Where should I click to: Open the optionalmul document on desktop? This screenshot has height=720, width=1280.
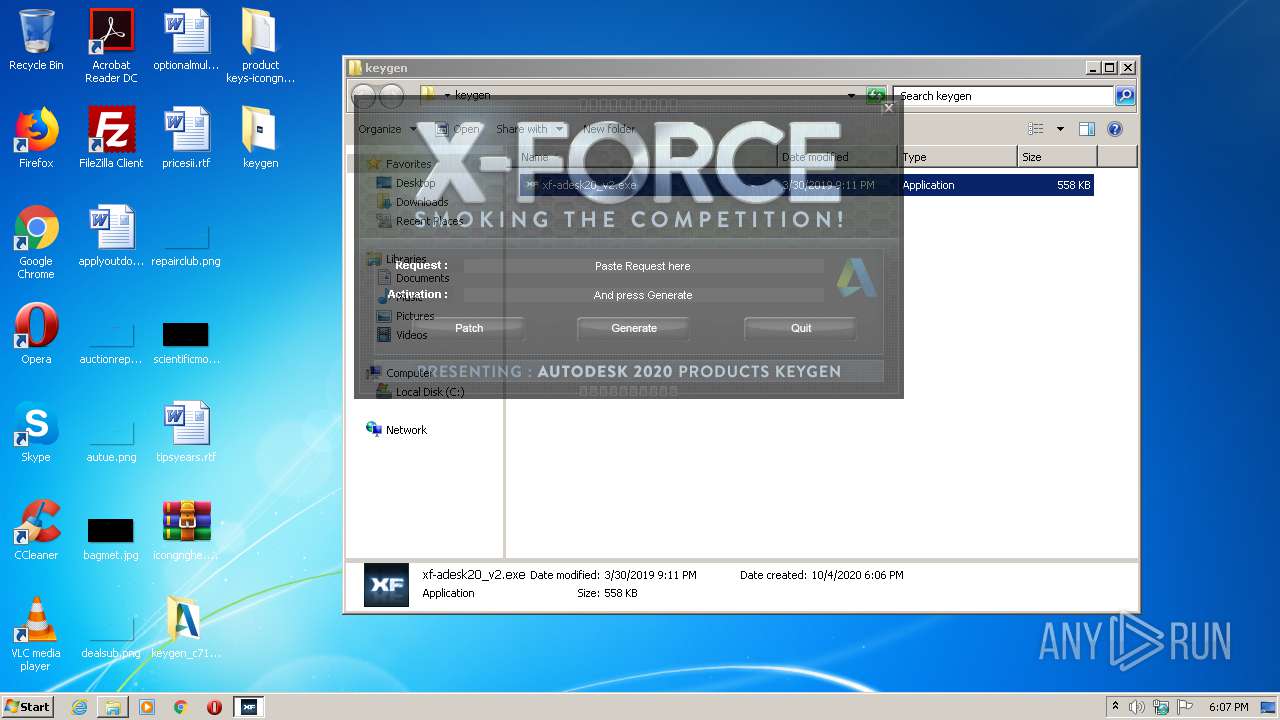tap(186, 40)
